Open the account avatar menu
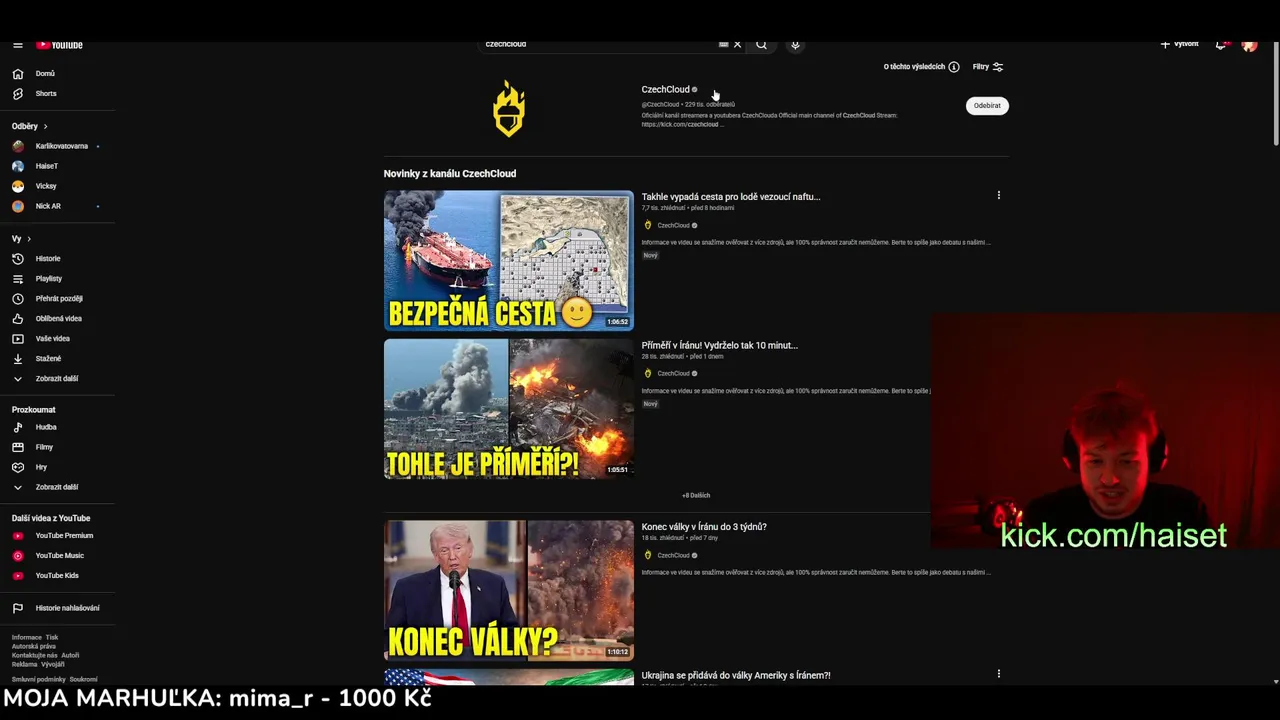This screenshot has width=1280, height=720. [x=1249, y=45]
